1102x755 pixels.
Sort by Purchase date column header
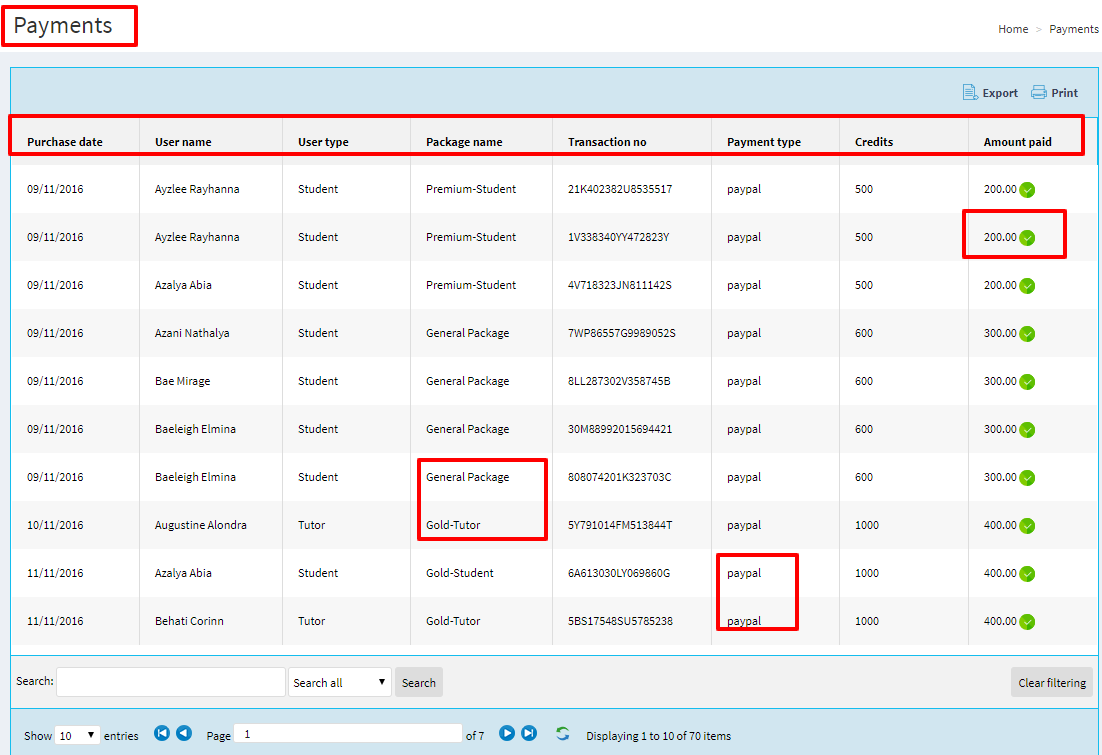point(65,142)
